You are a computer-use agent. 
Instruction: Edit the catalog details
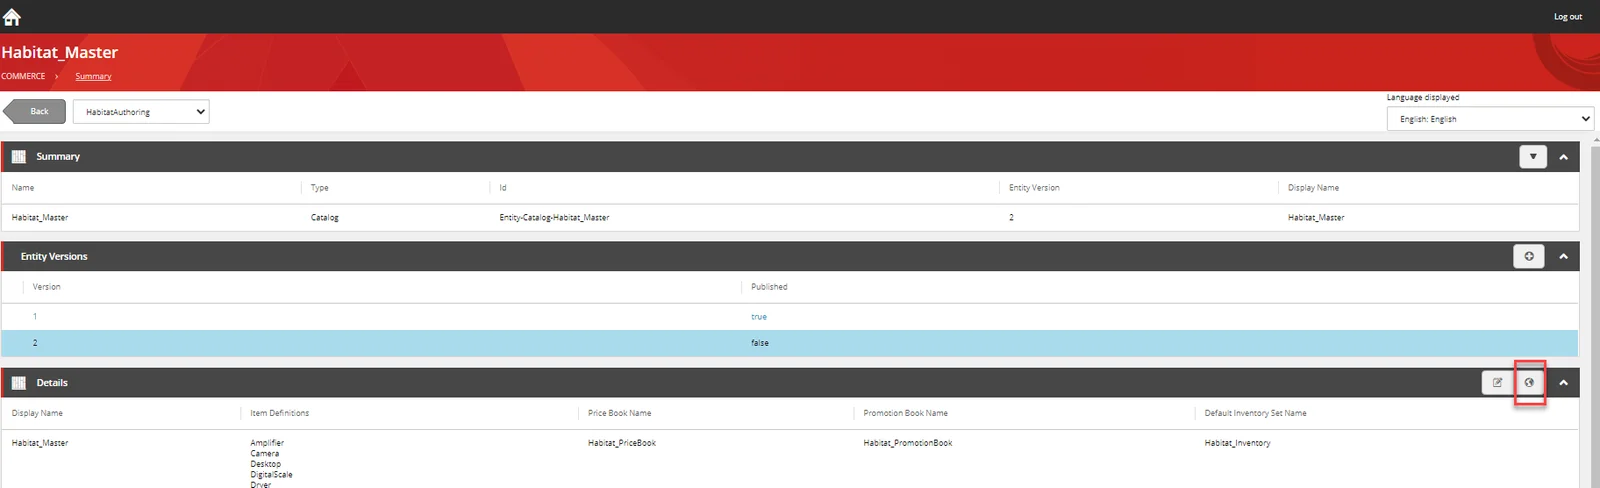point(1497,383)
